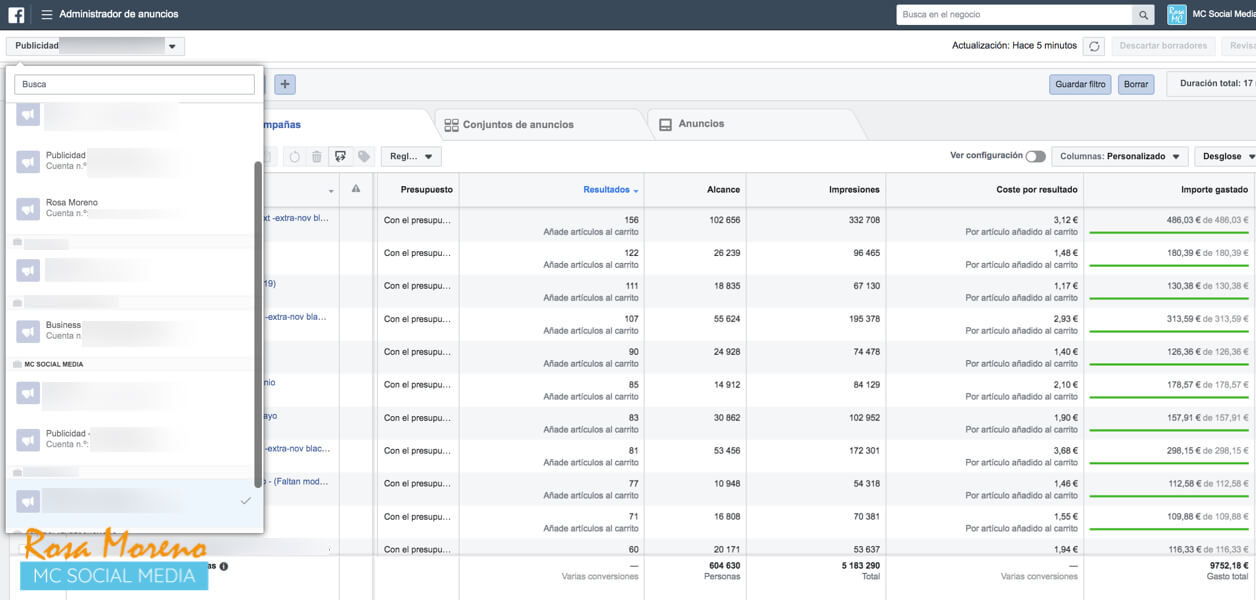Refresh data with the update icon
Image resolution: width=1256 pixels, height=600 pixels.
tap(1095, 46)
